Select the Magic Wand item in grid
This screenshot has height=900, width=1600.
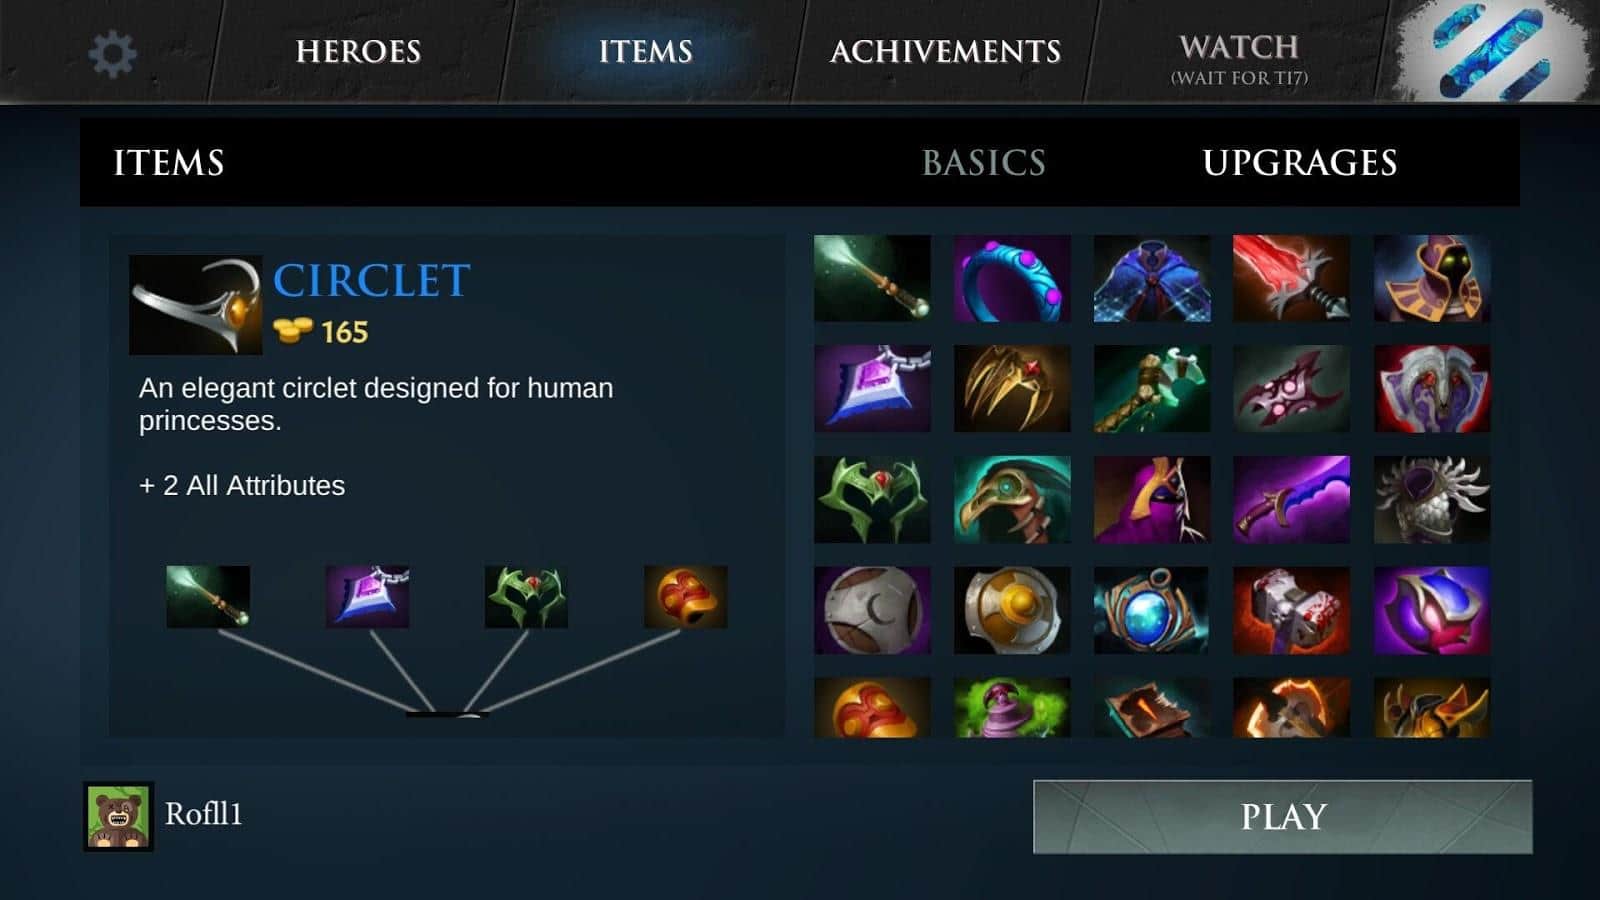tap(872, 278)
